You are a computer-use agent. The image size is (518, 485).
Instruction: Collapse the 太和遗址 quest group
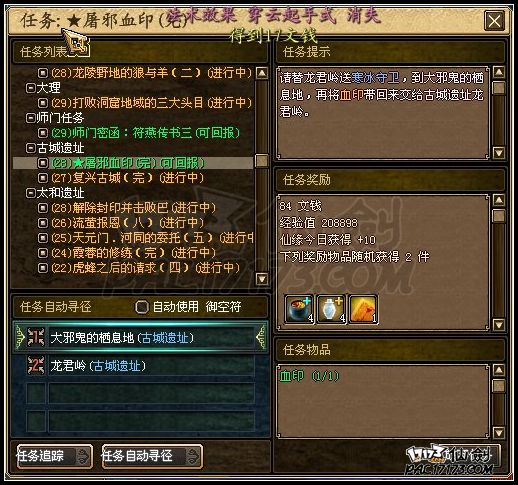pos(31,193)
